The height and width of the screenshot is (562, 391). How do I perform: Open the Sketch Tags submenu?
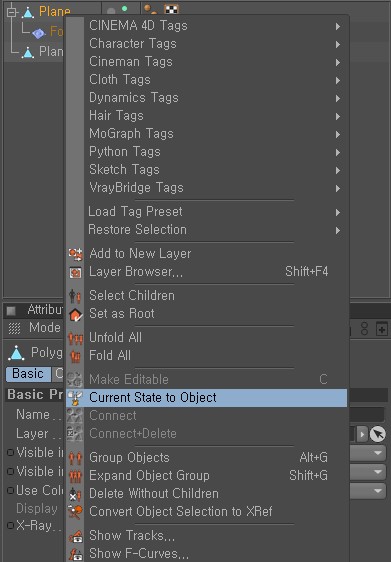[x=206, y=170]
